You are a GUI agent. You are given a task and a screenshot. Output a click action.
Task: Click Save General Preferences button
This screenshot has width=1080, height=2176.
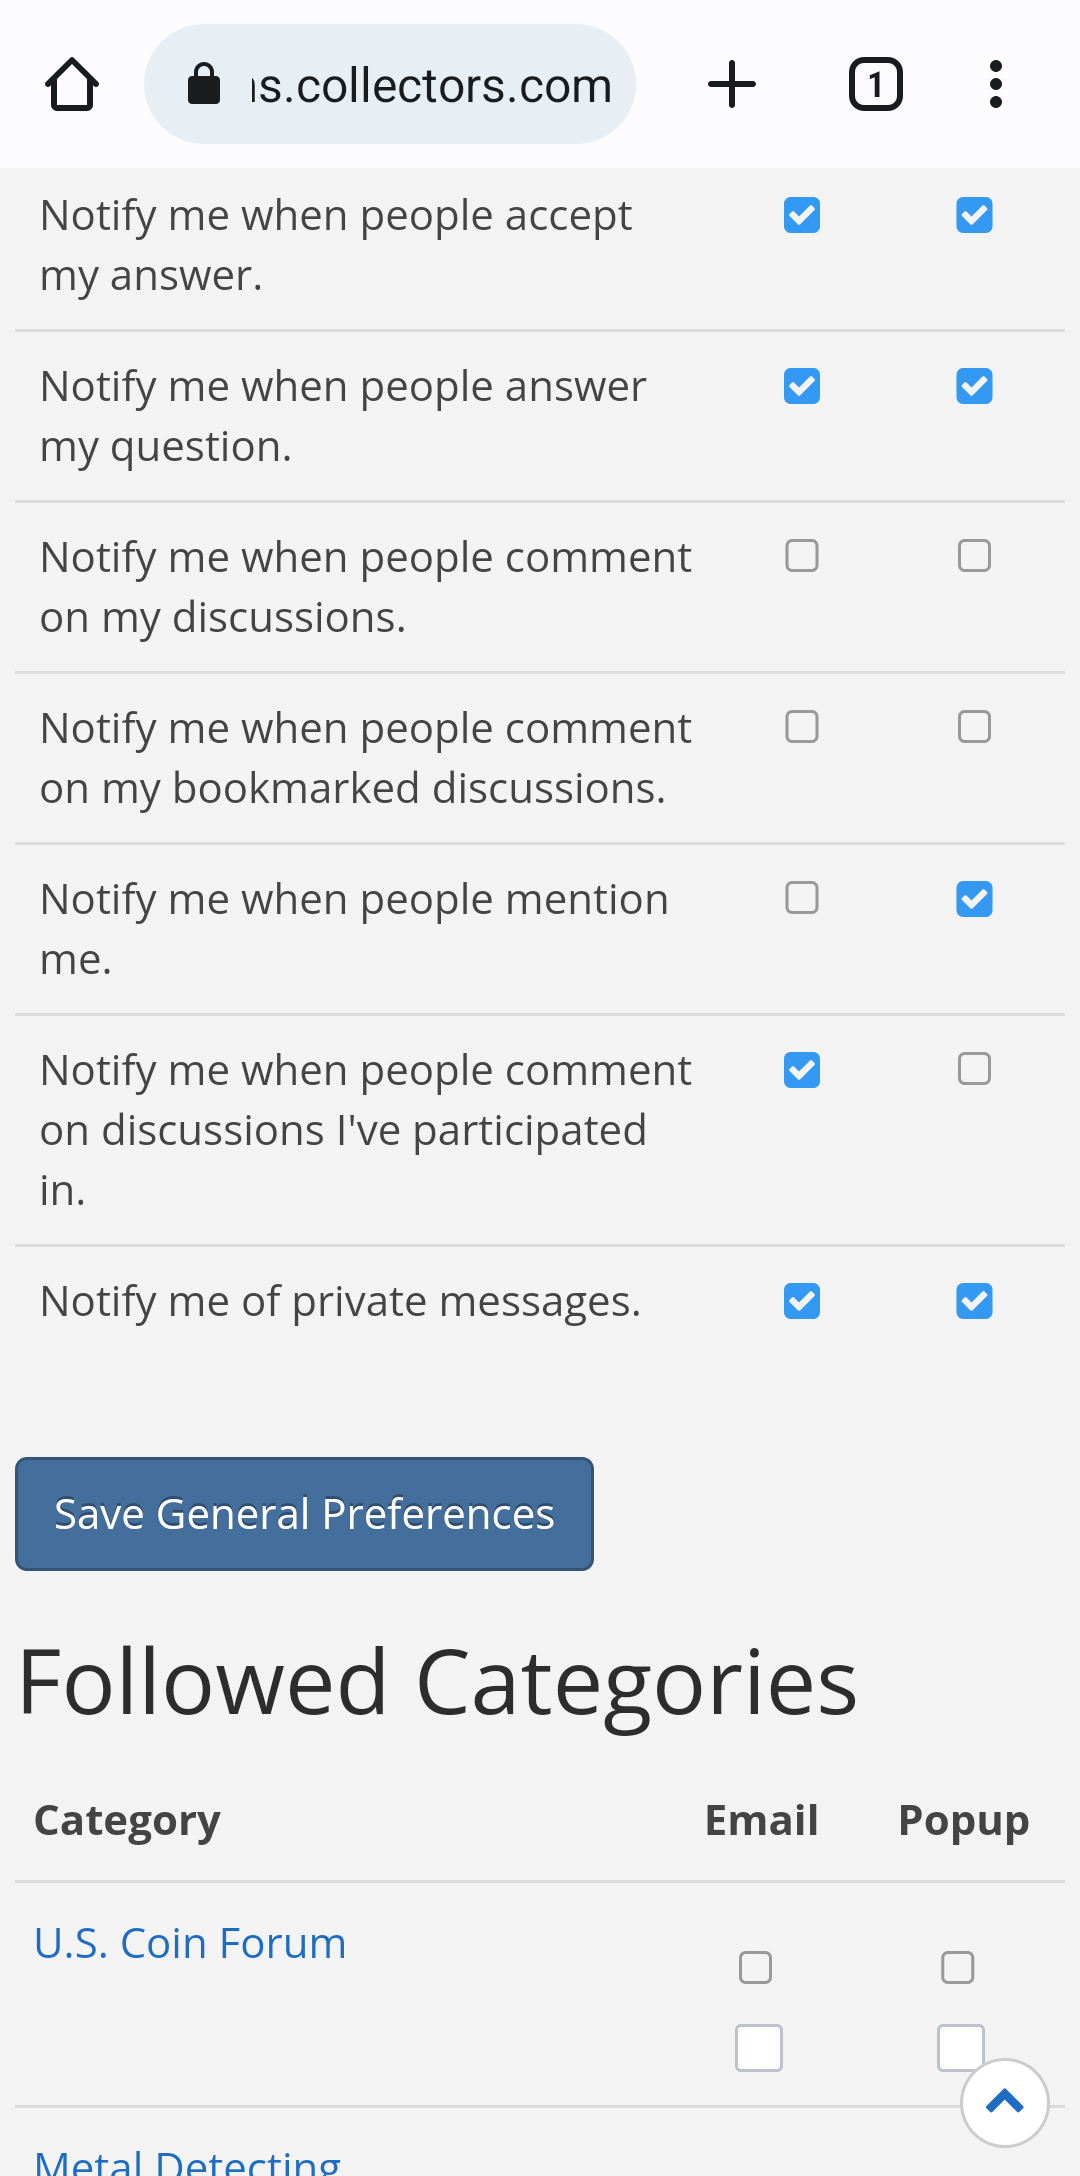click(304, 1514)
